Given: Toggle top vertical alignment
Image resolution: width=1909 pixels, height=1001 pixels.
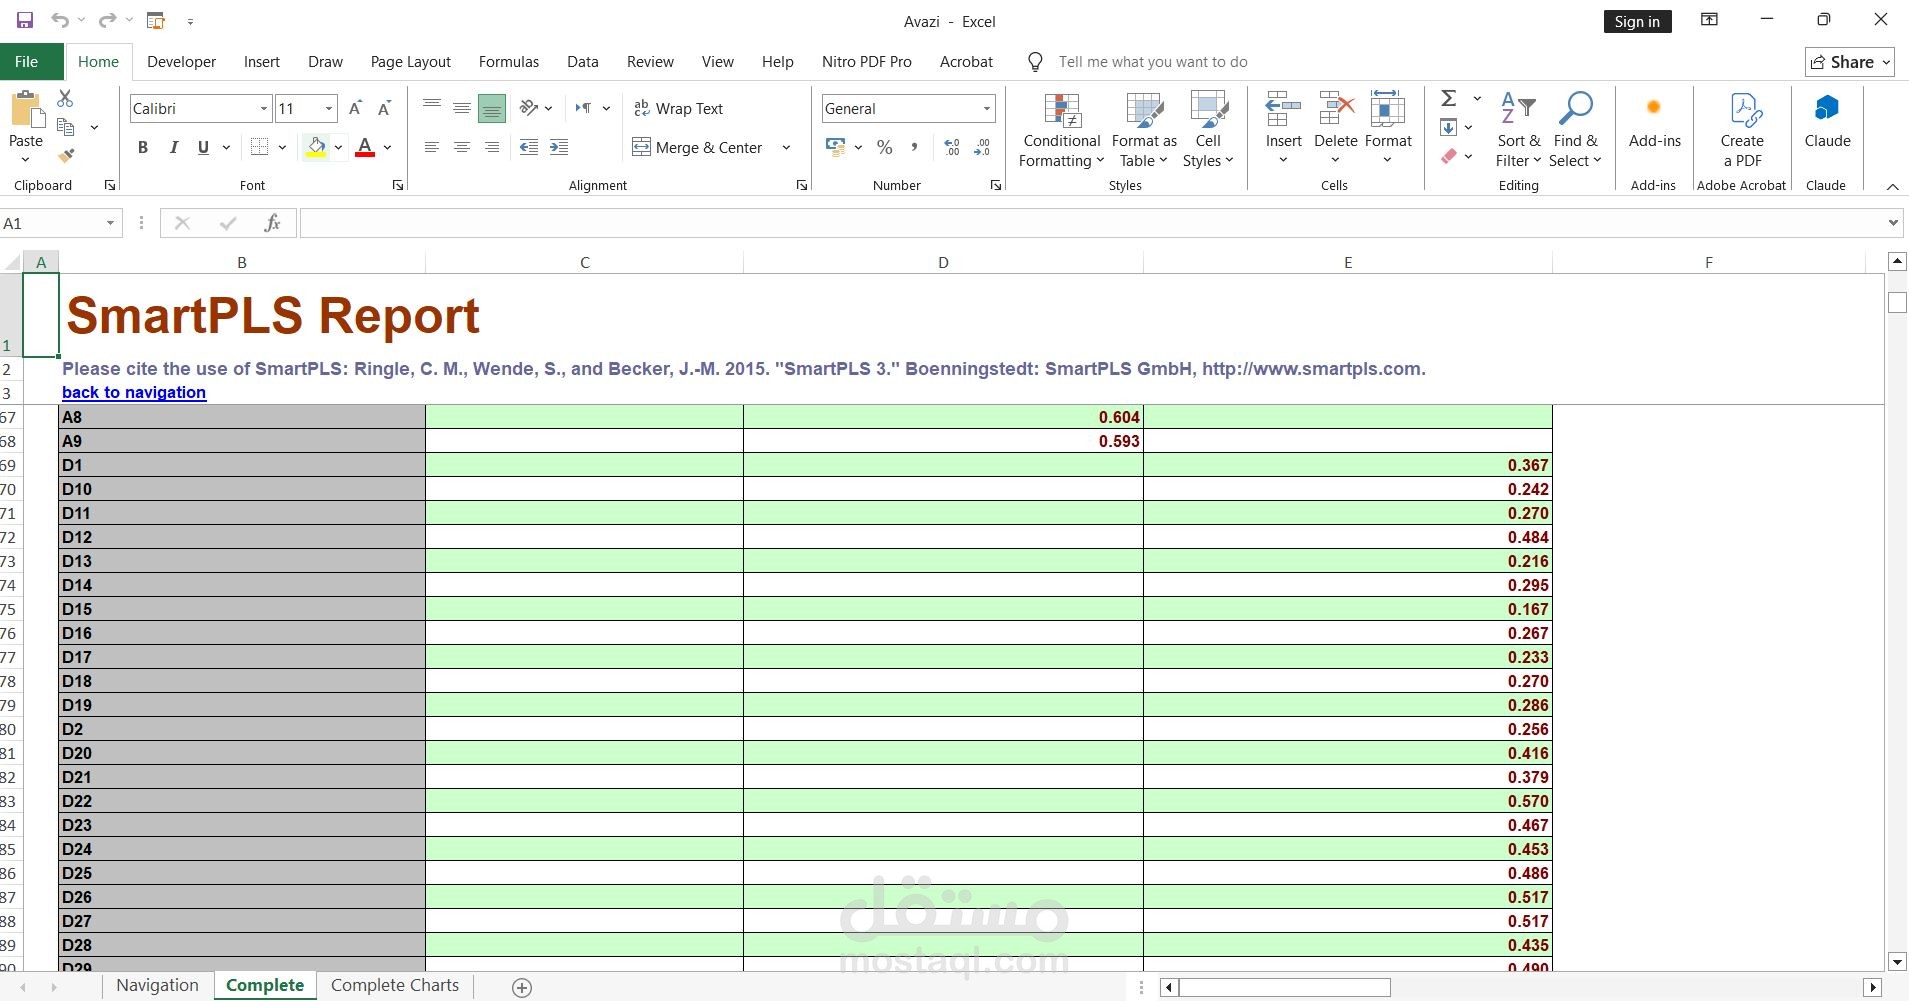Looking at the screenshot, I should 432,108.
